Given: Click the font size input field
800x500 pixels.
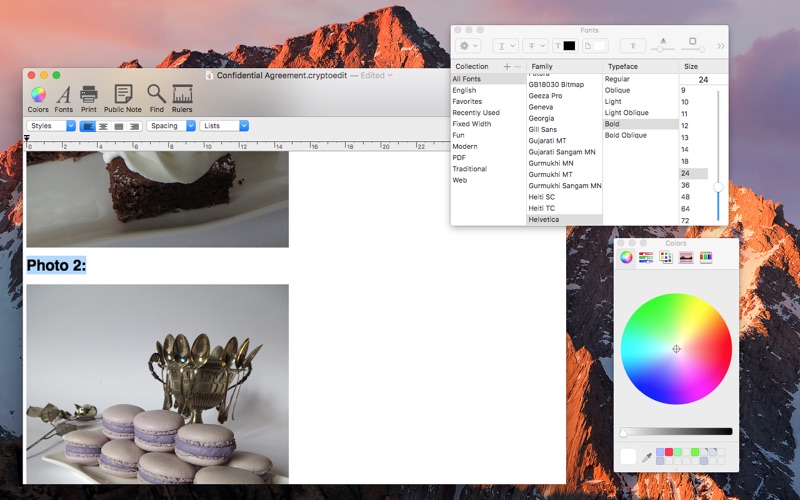Looking at the screenshot, I should coord(703,80).
